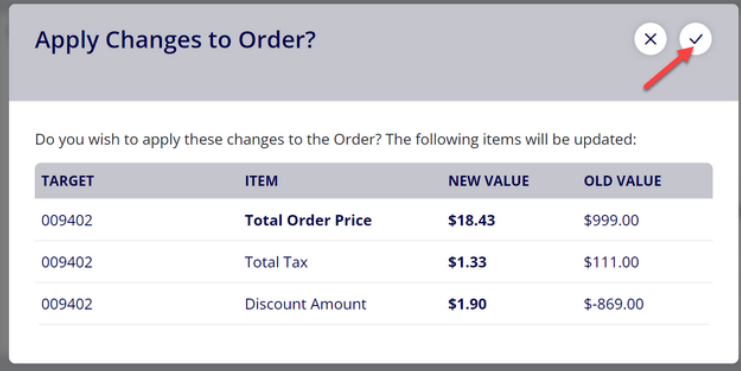
Task: Click the Apply Changes to Order? title
Action: [175, 40]
